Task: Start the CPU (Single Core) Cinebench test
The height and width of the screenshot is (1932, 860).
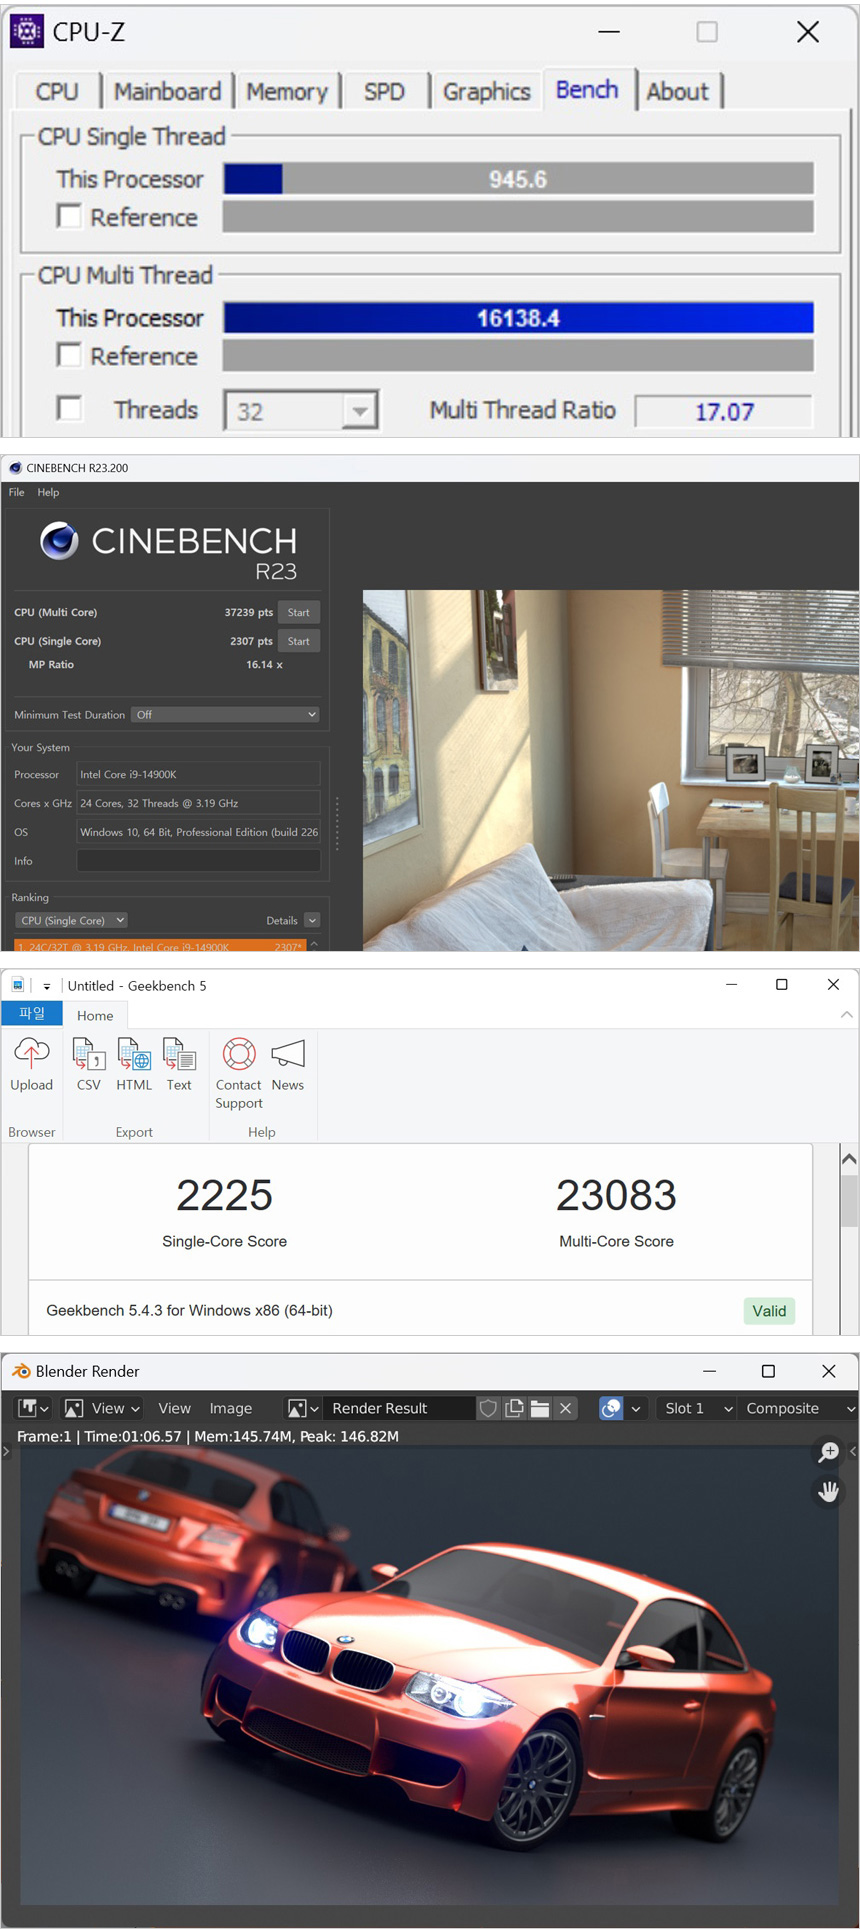Action: [298, 641]
